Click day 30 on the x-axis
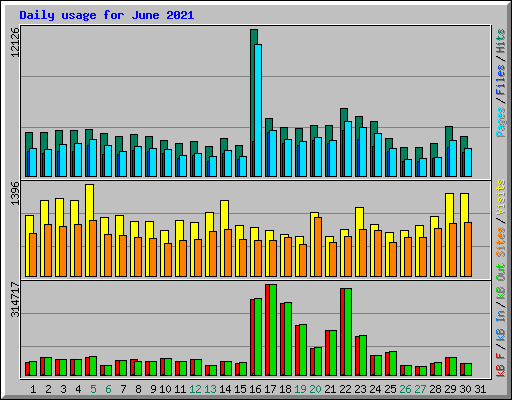Image resolution: width=512 pixels, height=400 pixels. [465, 389]
